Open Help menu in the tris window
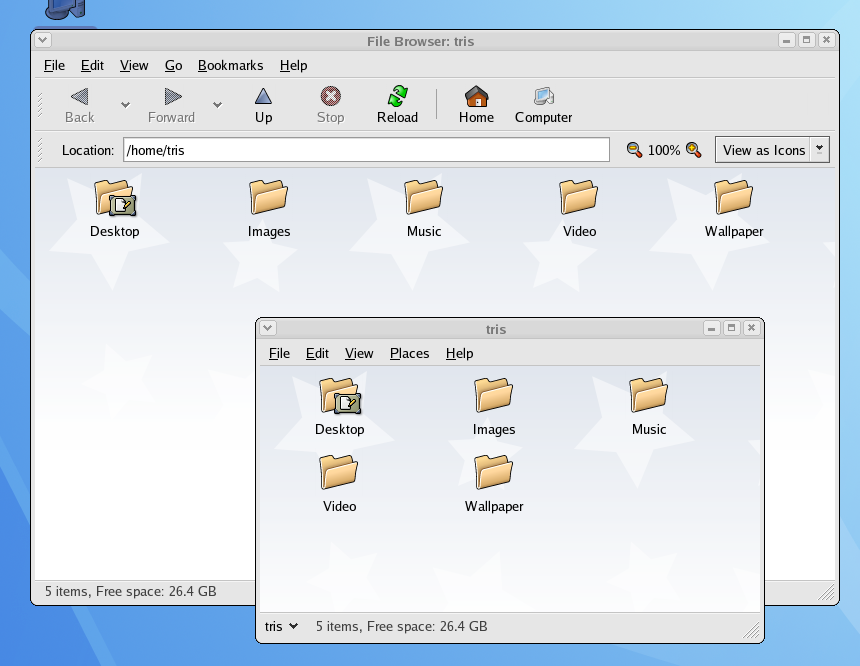Viewport: 860px width, 666px height. tap(459, 353)
